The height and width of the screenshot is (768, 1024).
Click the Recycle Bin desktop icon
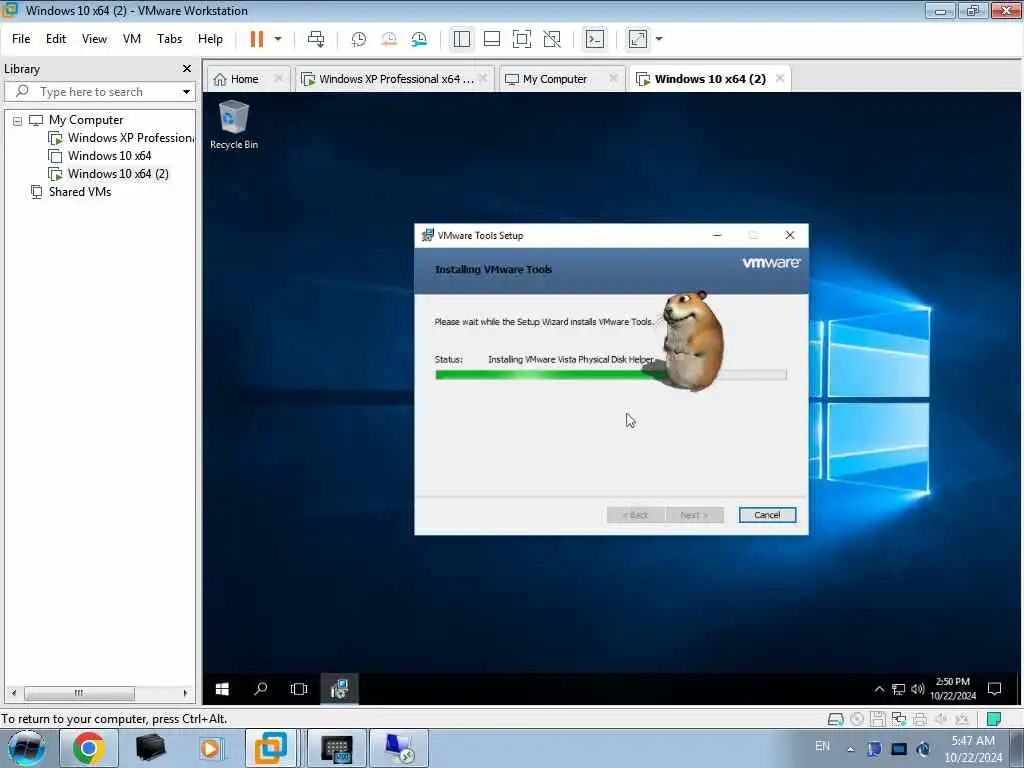pos(234,125)
